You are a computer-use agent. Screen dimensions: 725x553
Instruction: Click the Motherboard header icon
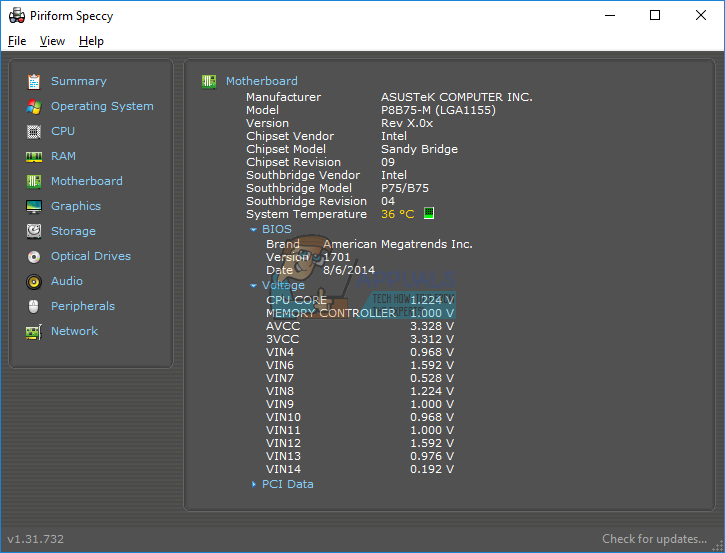(x=209, y=81)
